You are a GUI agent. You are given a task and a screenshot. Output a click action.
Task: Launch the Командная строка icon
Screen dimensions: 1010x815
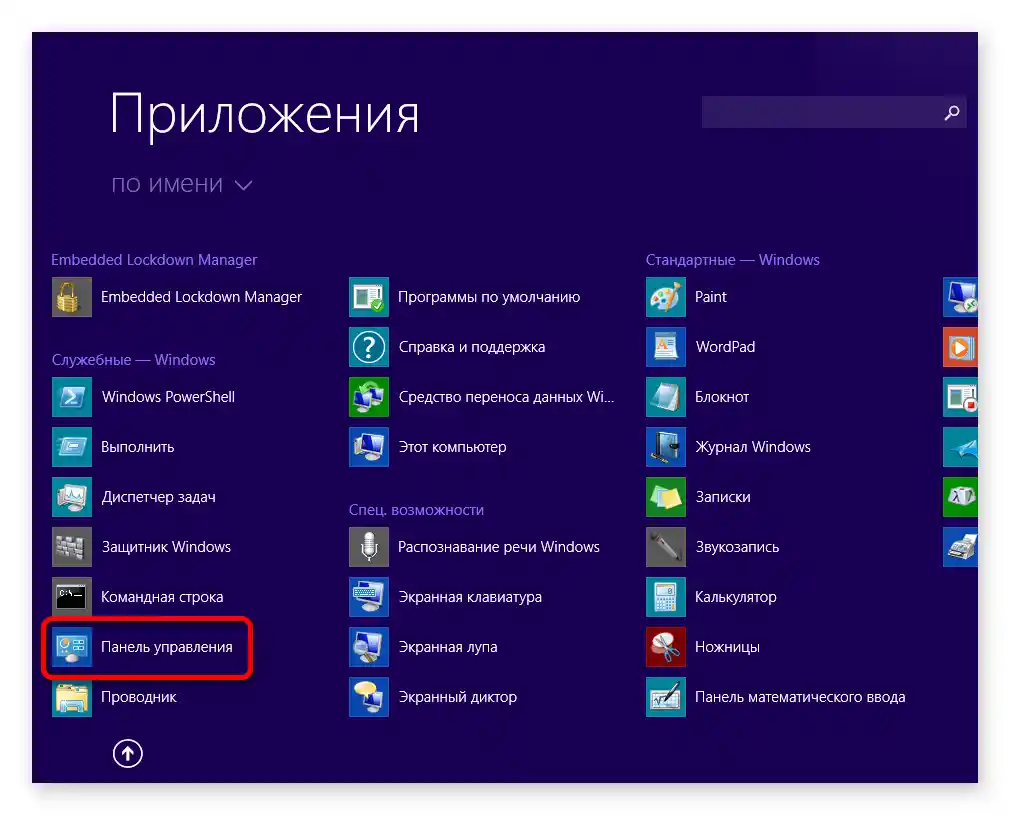(x=71, y=597)
